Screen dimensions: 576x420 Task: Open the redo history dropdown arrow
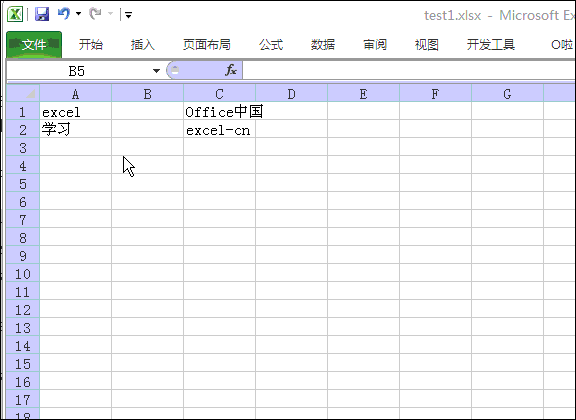pyautogui.click(x=110, y=14)
